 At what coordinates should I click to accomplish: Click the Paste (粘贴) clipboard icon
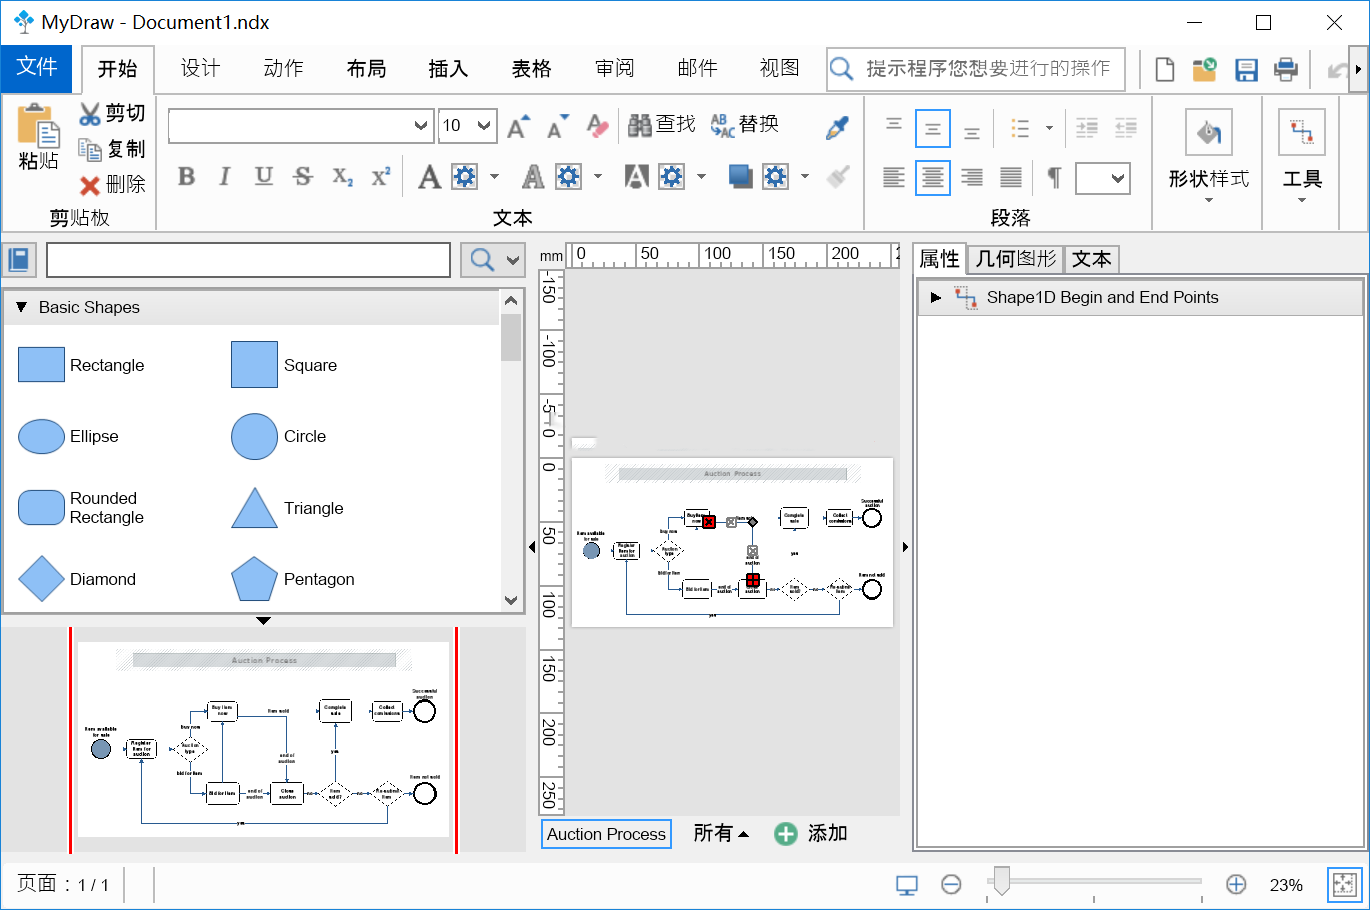[x=38, y=125]
